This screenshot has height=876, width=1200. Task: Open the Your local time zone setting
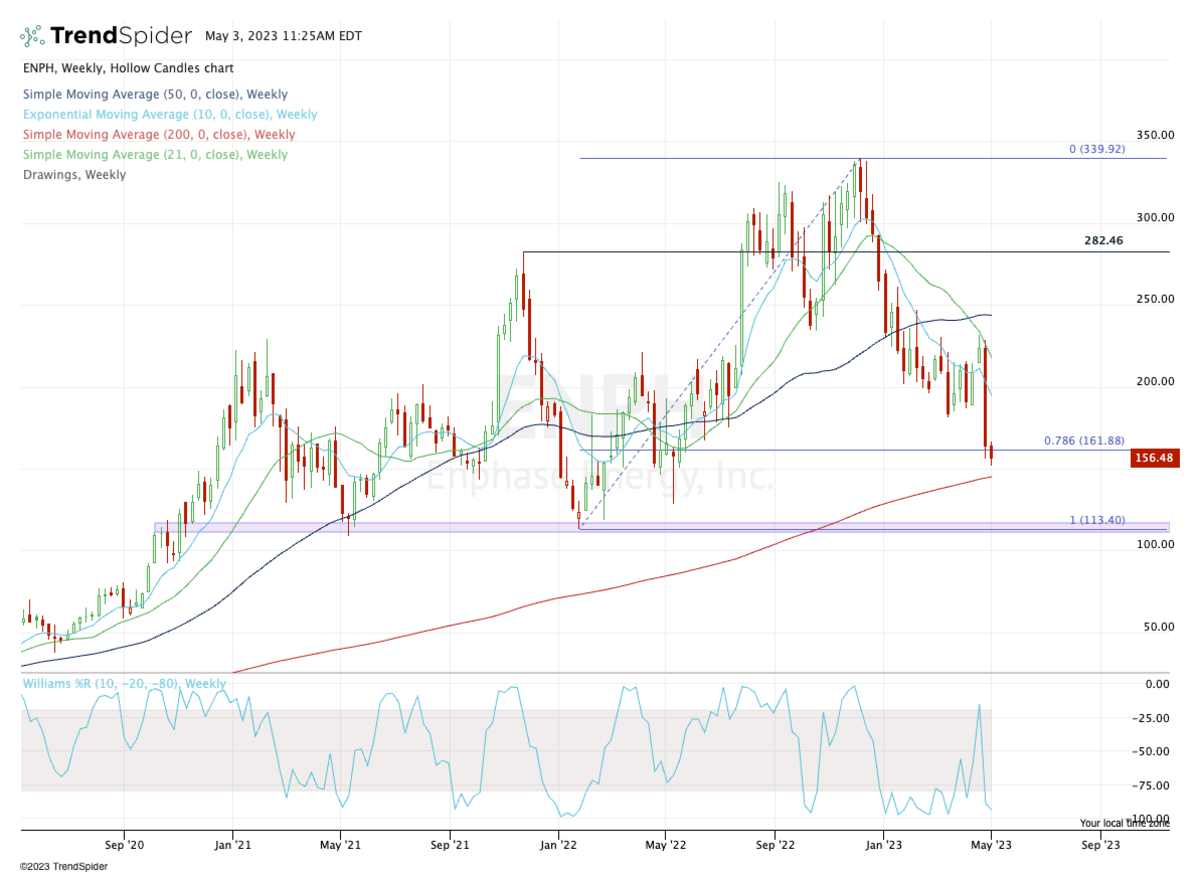1124,824
